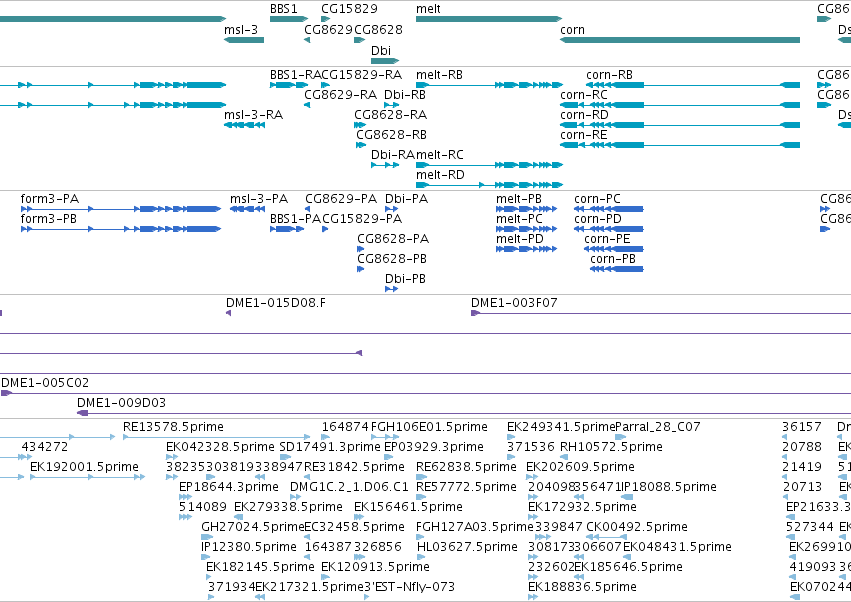851x602 pixels.
Task: Click the Dbi-PB protein label
Action: (x=405, y=280)
